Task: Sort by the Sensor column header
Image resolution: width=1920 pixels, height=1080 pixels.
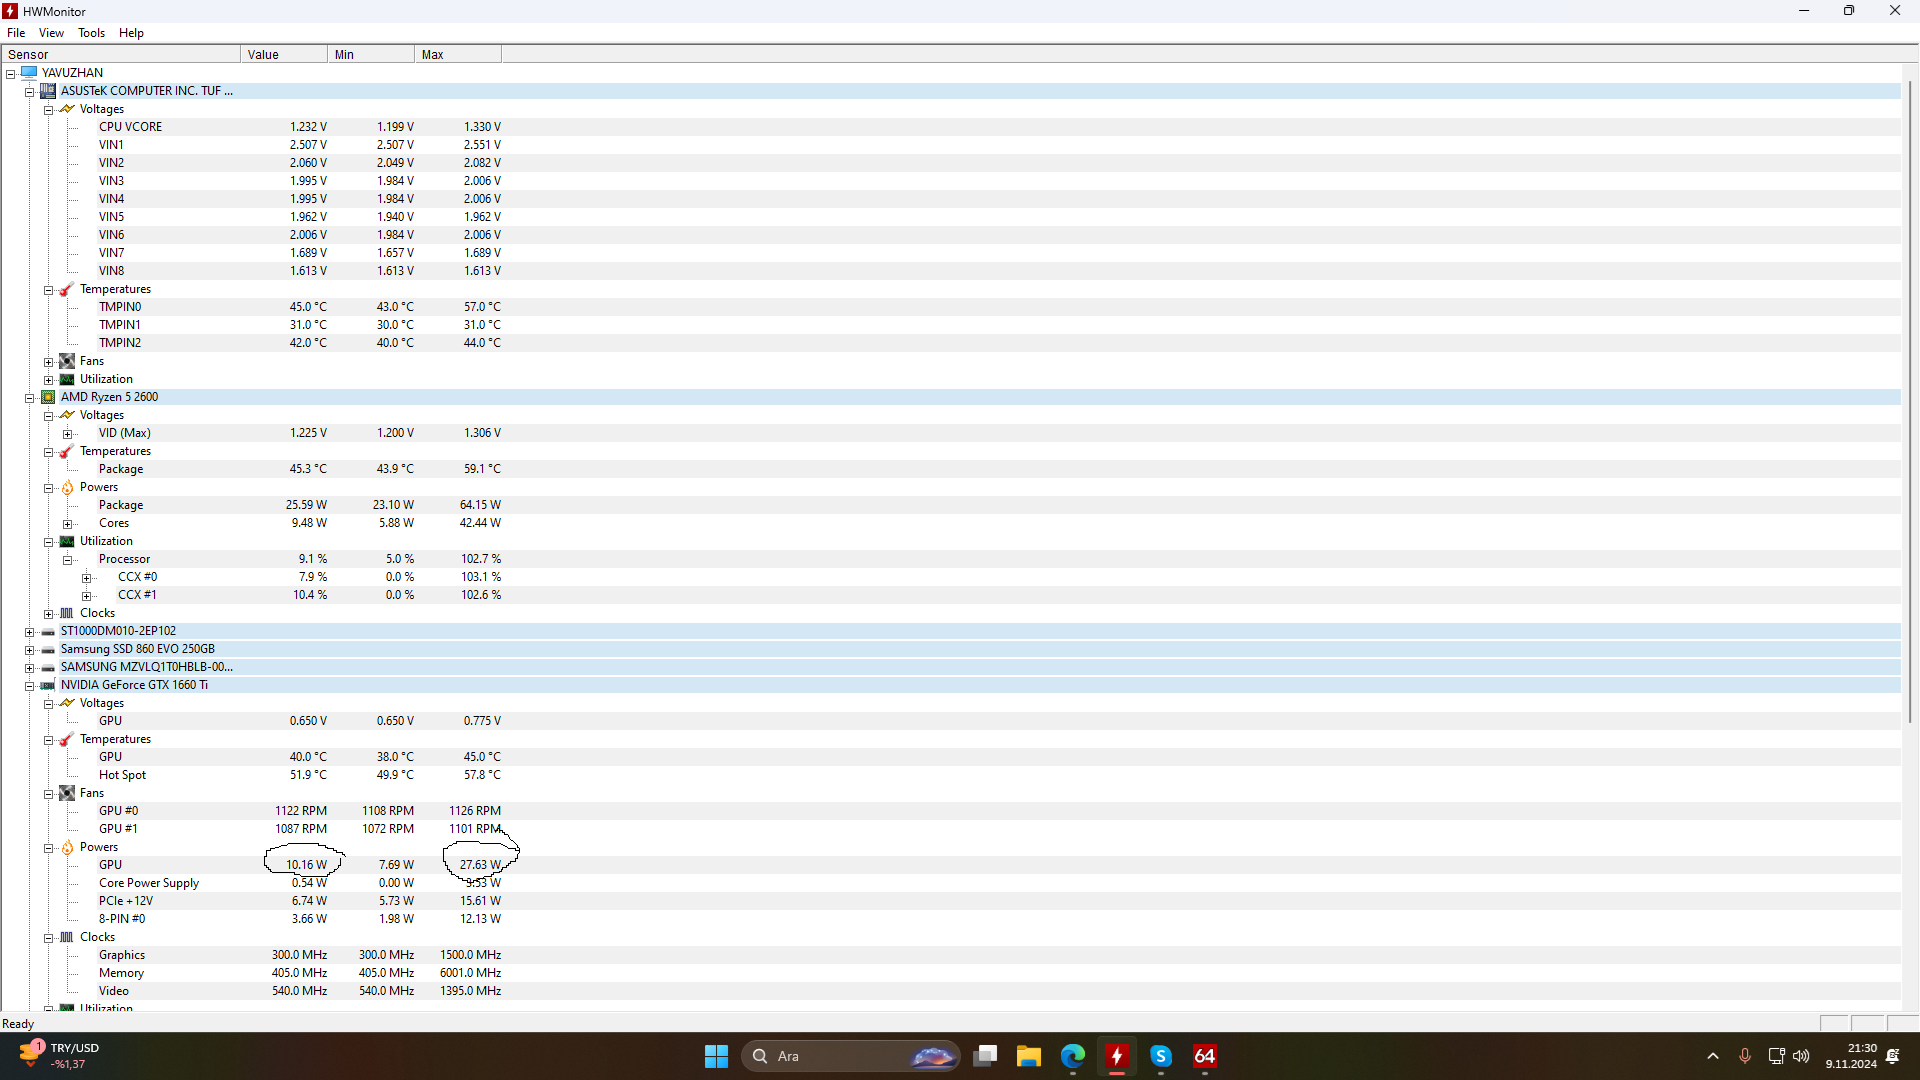Action: coord(121,54)
